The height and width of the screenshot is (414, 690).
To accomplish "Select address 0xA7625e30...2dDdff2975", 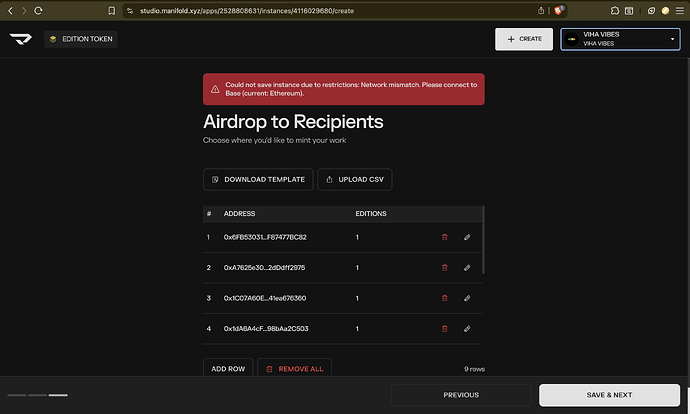I will click(x=264, y=267).
